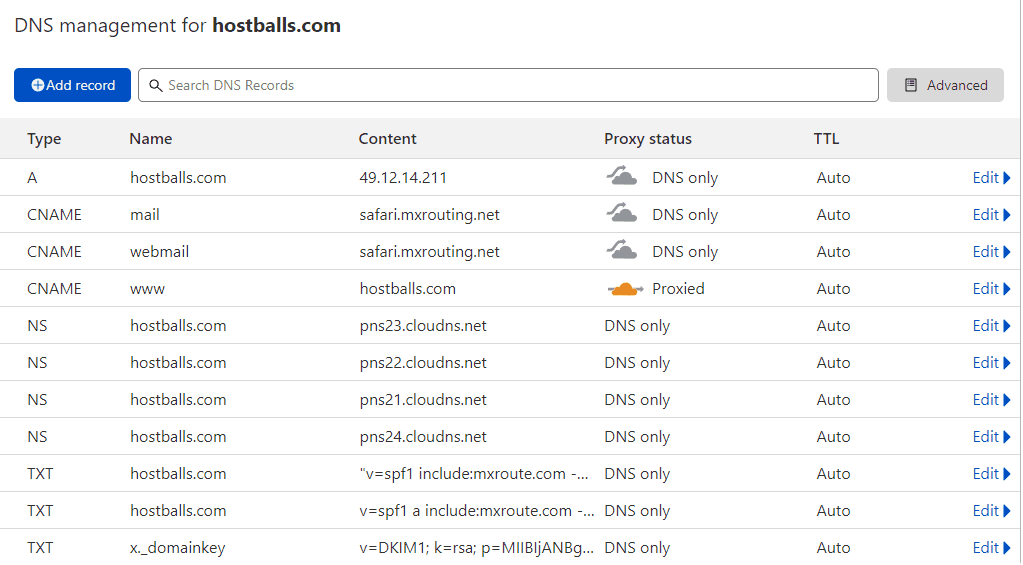The width and height of the screenshot is (1023, 565).
Task: Click the grey cloud icon on the webmail row
Action: pos(622,251)
